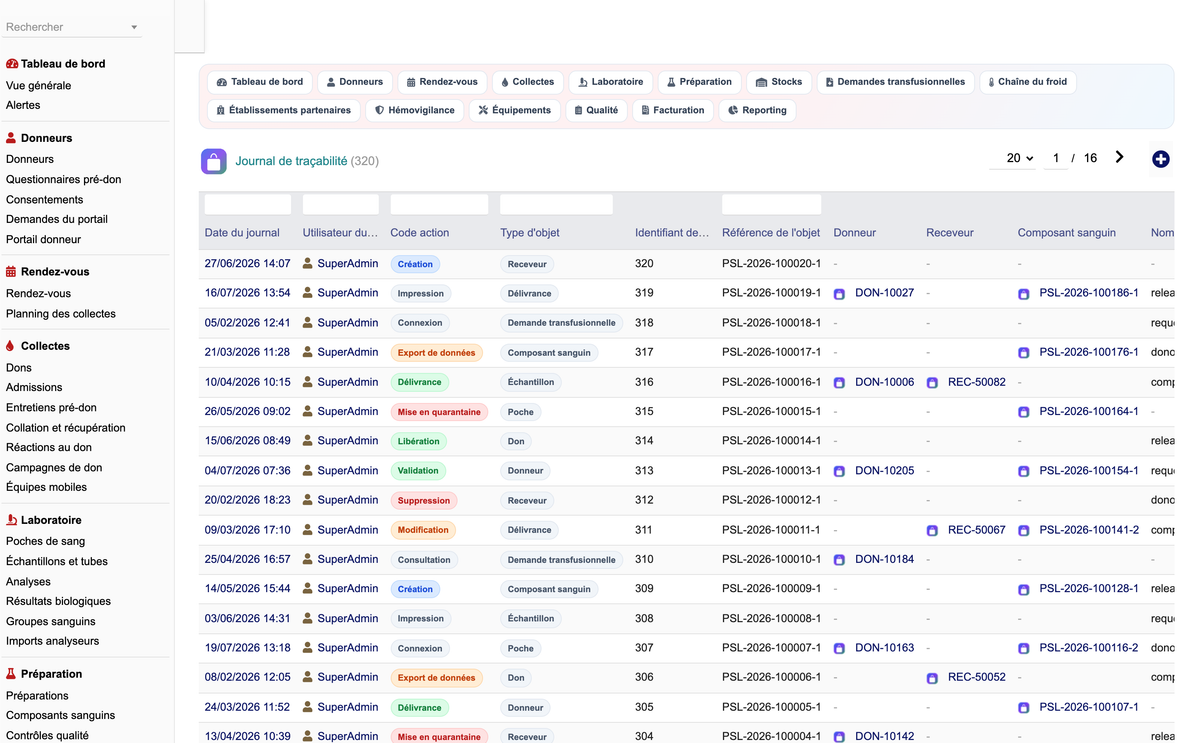
Task: Open Planning des collectes in sidebar
Action: tap(61, 314)
